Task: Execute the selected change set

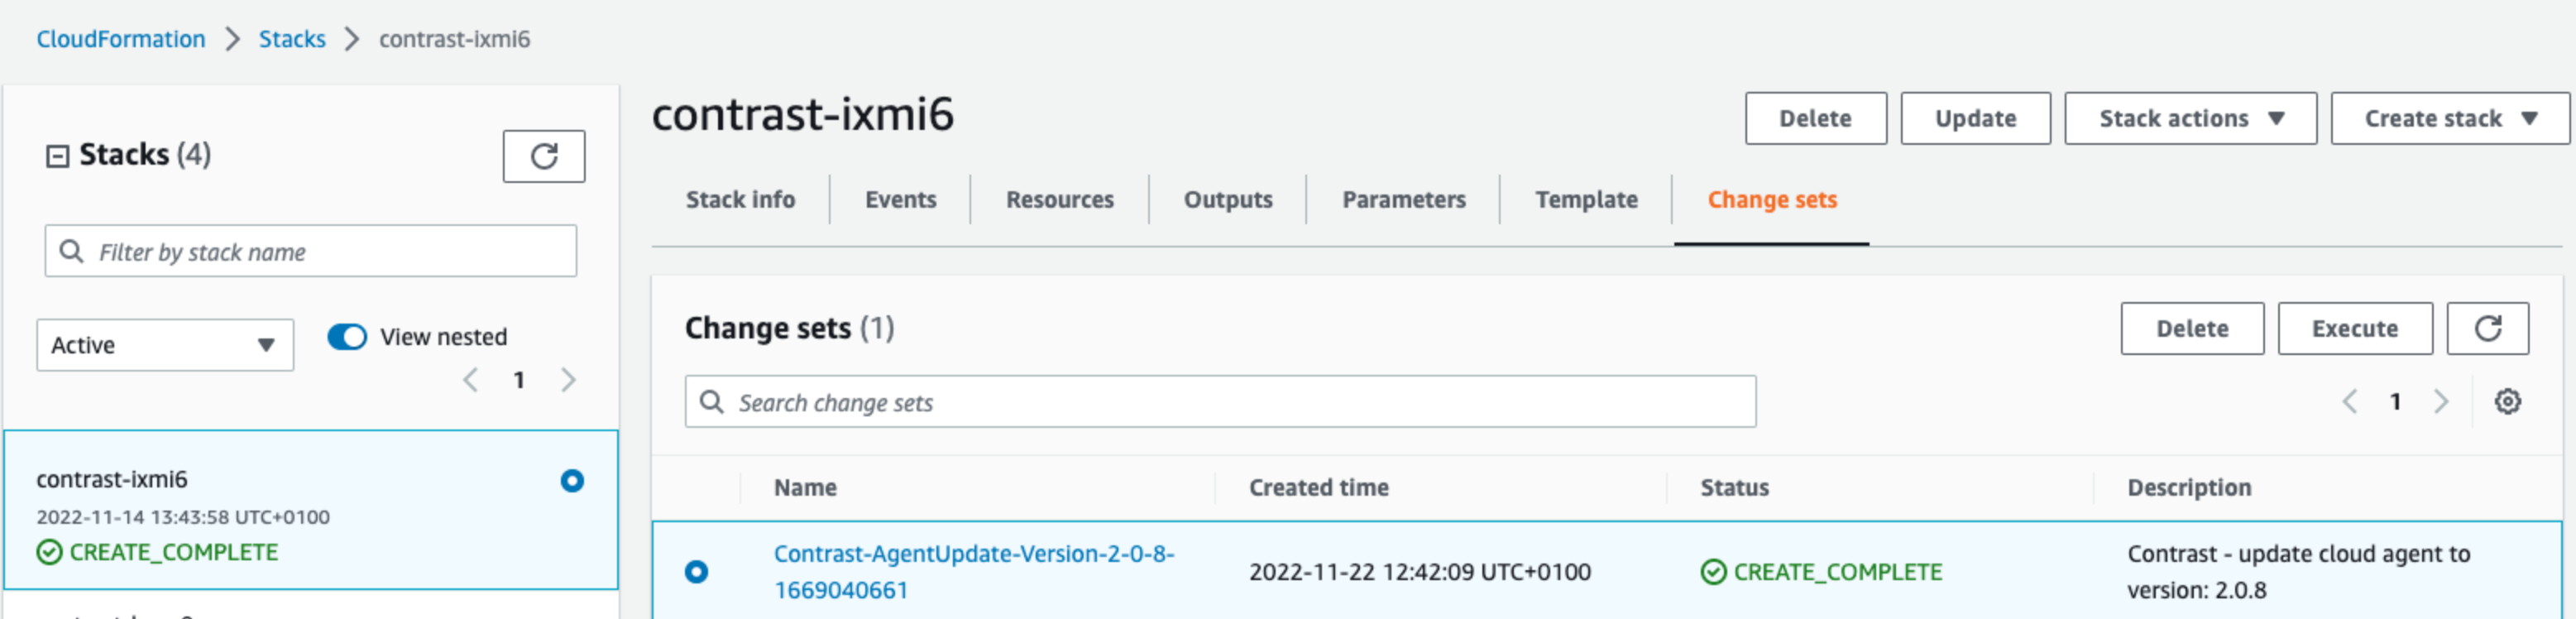Action: click(2354, 328)
